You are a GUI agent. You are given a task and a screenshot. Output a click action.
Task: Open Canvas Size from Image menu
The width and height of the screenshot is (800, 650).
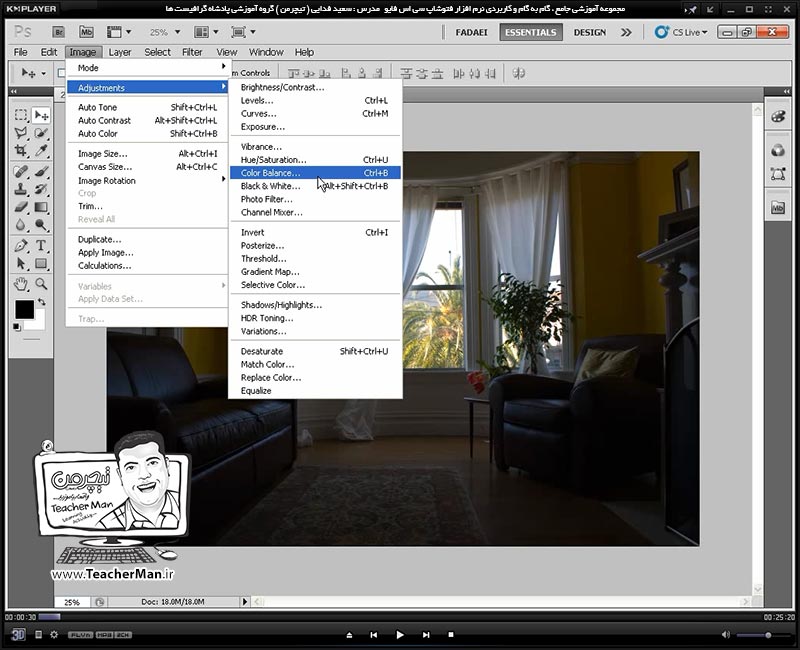pyautogui.click(x=147, y=167)
